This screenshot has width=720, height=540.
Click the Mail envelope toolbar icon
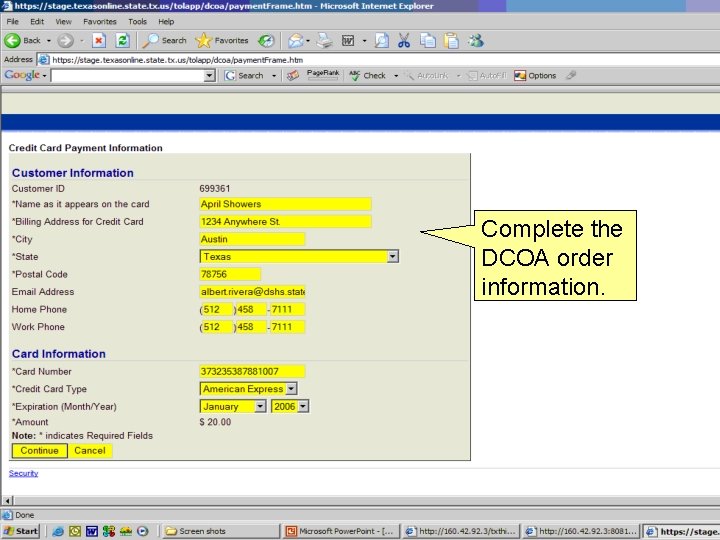click(296, 40)
